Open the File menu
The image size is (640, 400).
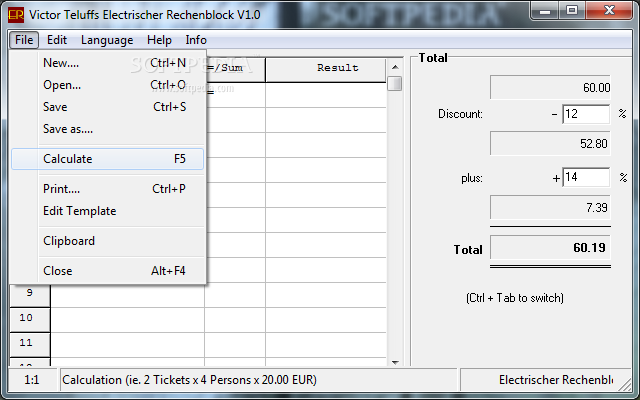pos(24,40)
